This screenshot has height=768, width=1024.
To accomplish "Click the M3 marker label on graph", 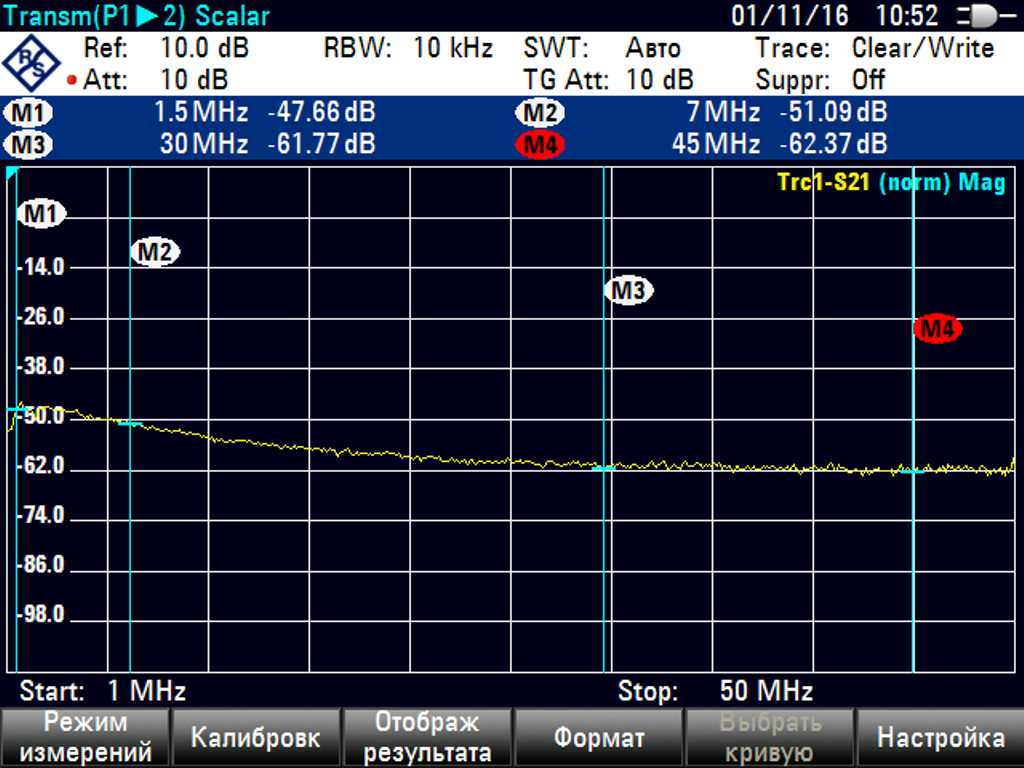I will [628, 291].
